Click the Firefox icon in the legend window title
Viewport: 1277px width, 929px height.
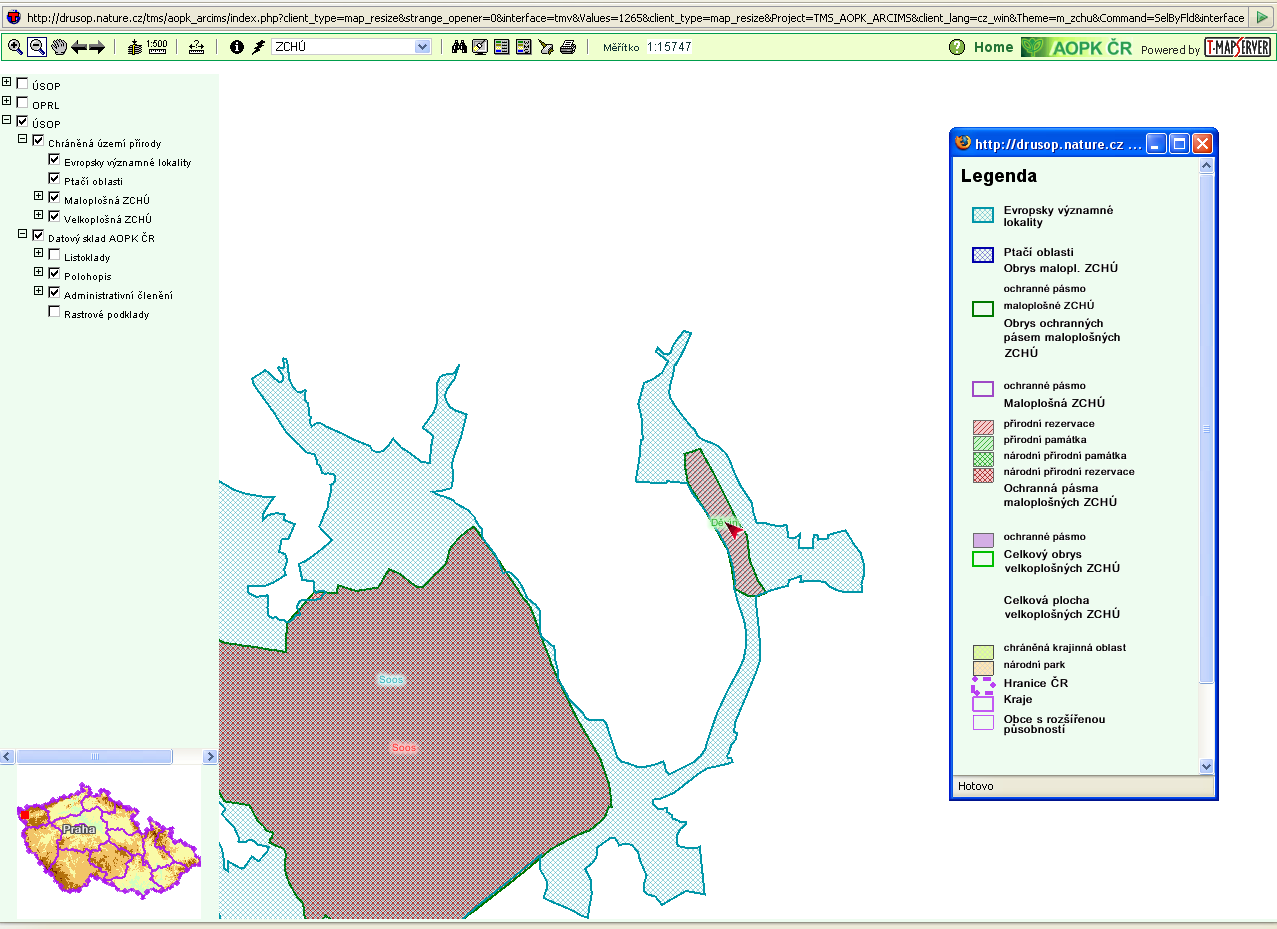[964, 144]
